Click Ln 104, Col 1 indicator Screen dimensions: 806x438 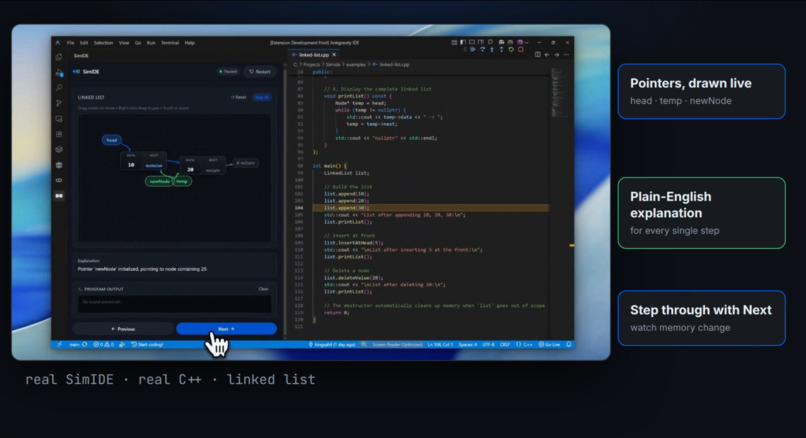tap(440, 344)
